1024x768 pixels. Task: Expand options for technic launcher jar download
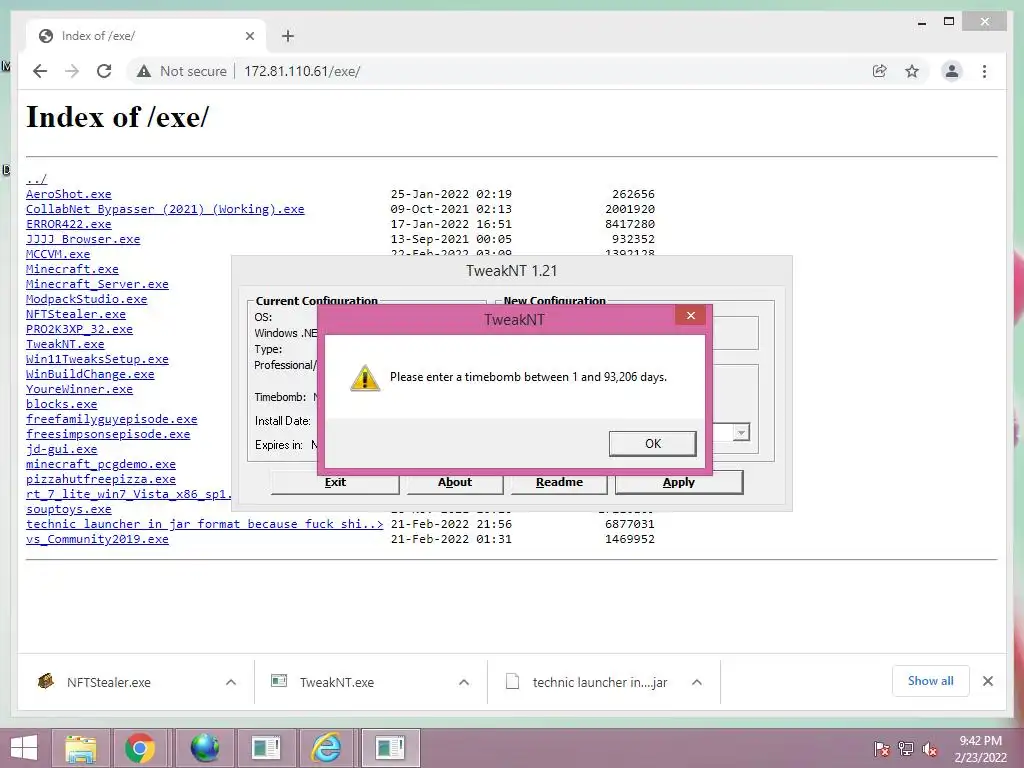[x=697, y=682]
